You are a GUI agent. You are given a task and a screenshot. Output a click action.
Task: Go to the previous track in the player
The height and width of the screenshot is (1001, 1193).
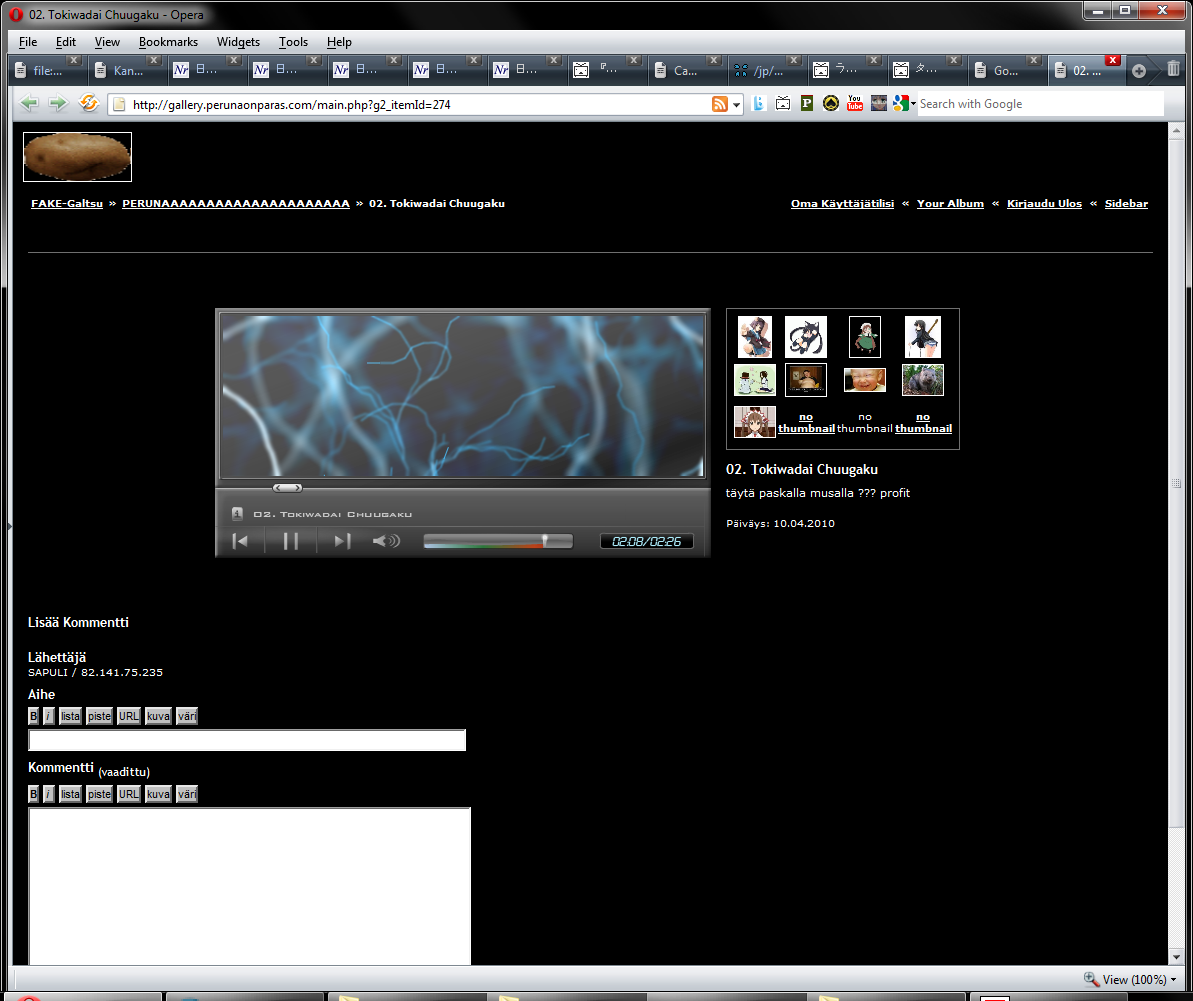240,541
